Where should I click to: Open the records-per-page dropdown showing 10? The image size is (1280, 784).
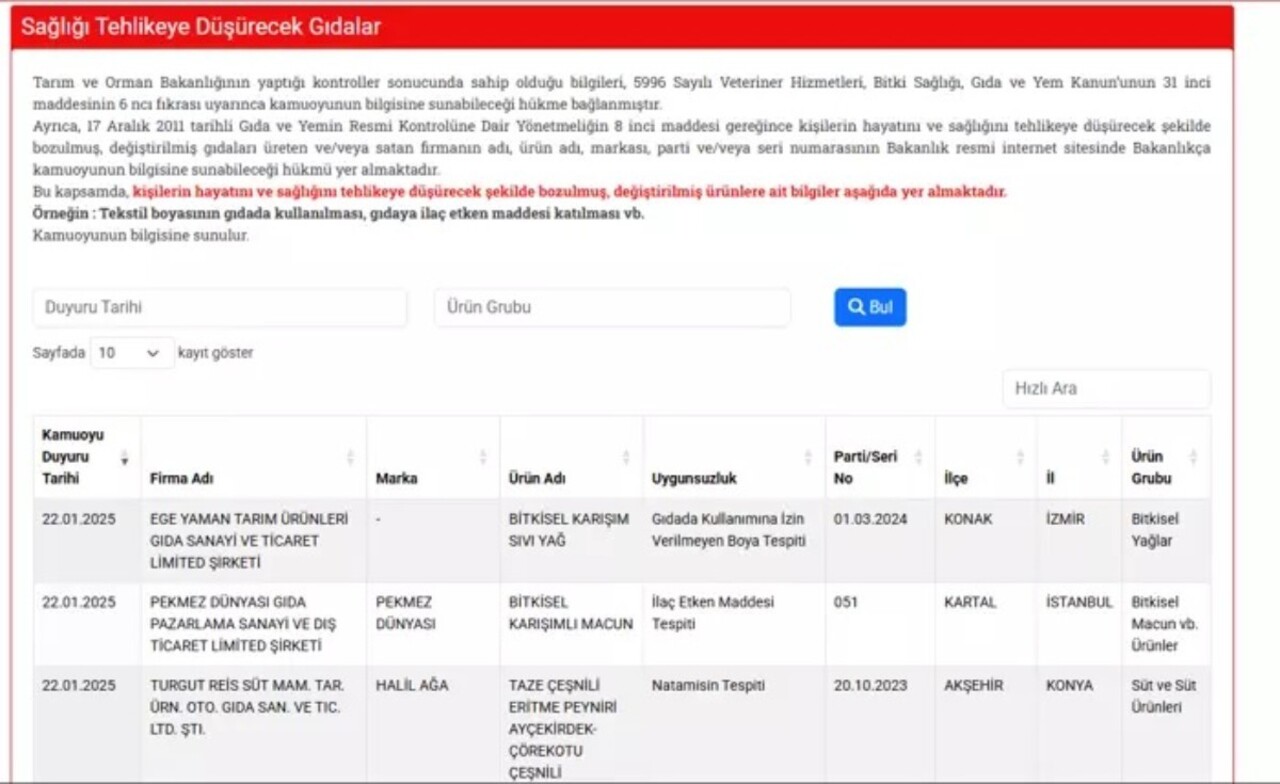pyautogui.click(x=132, y=353)
